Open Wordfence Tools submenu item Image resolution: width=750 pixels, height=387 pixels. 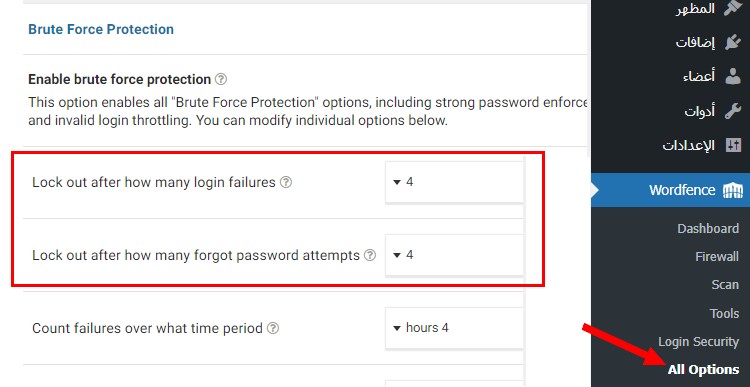tap(724, 313)
